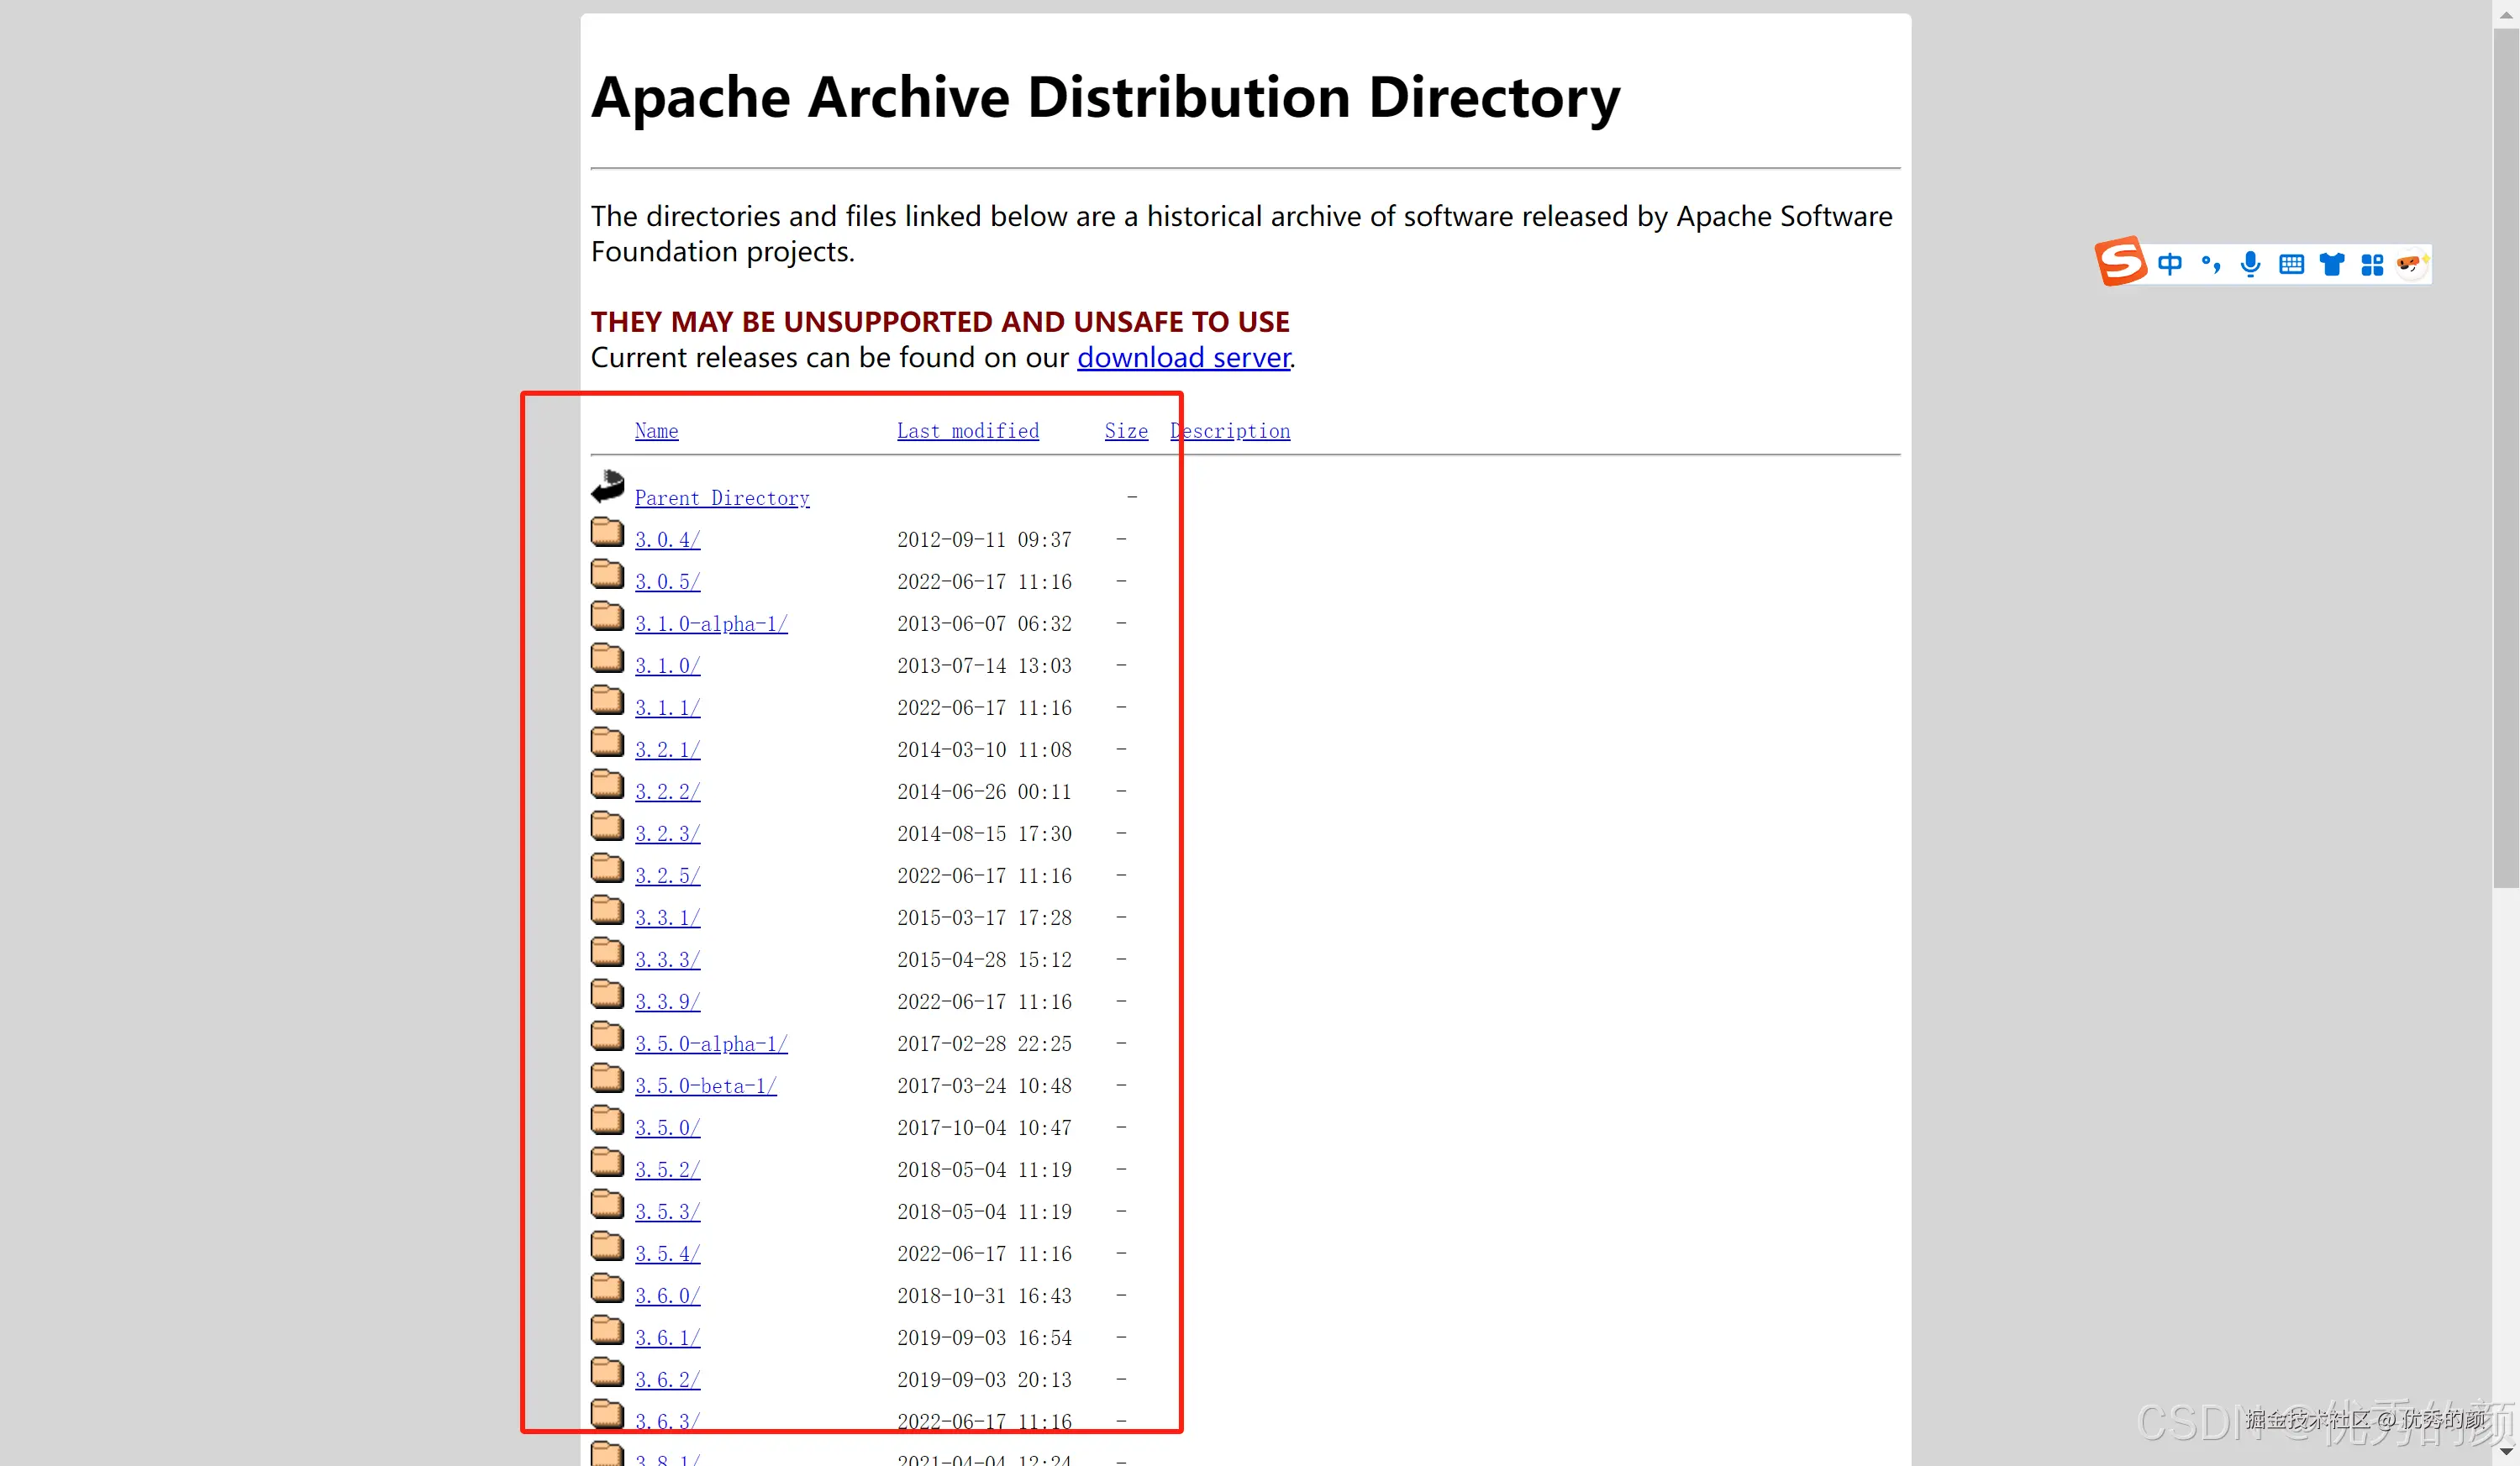Open the IME toolbox grid icon
This screenshot has height=1466, width=2520.
(2372, 264)
